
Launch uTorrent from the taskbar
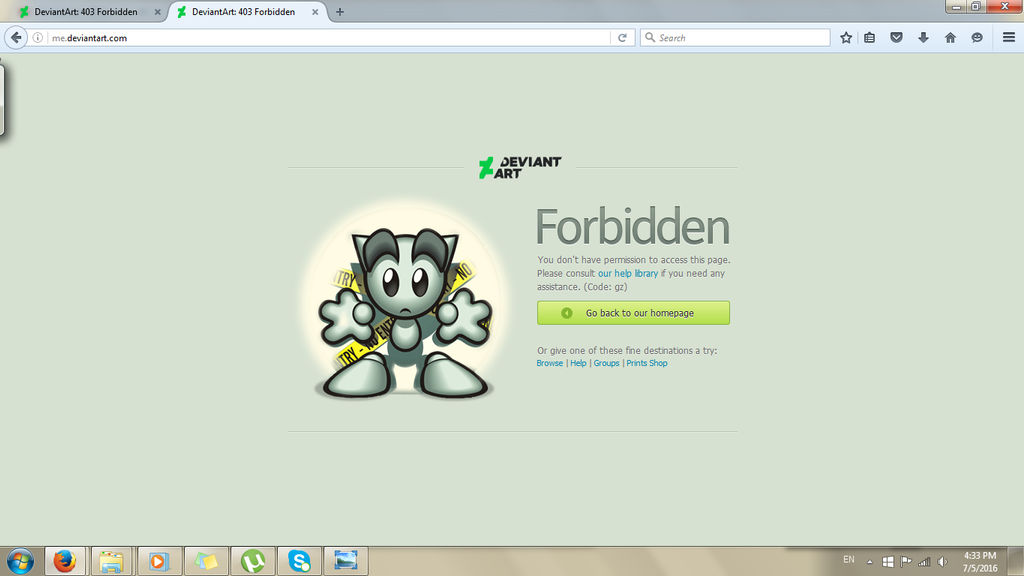pos(253,560)
